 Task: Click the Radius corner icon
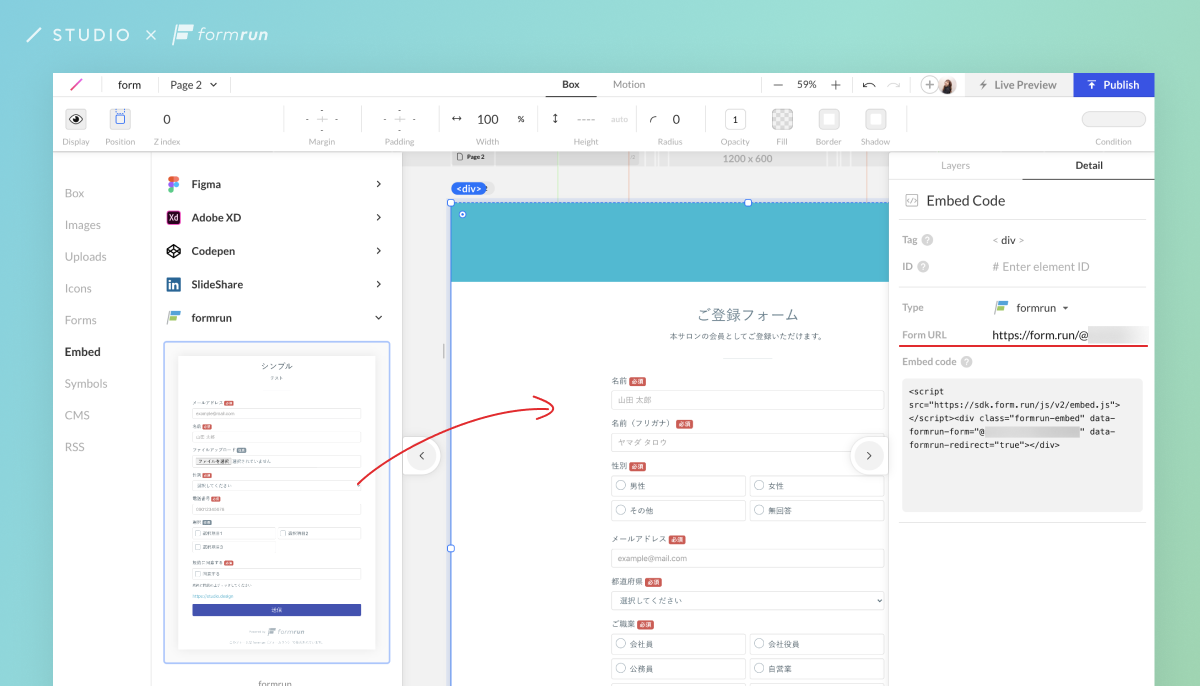click(653, 119)
